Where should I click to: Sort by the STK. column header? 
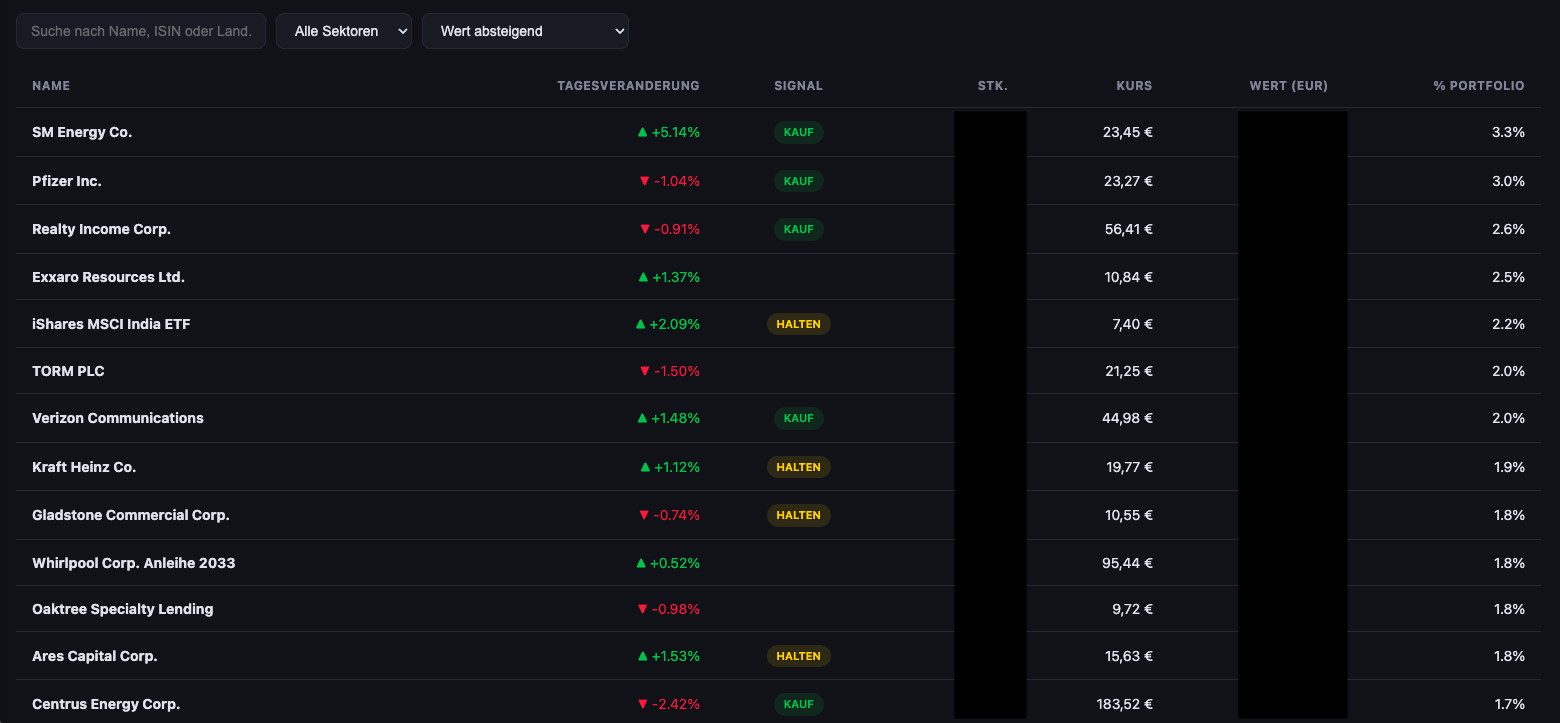click(992, 86)
